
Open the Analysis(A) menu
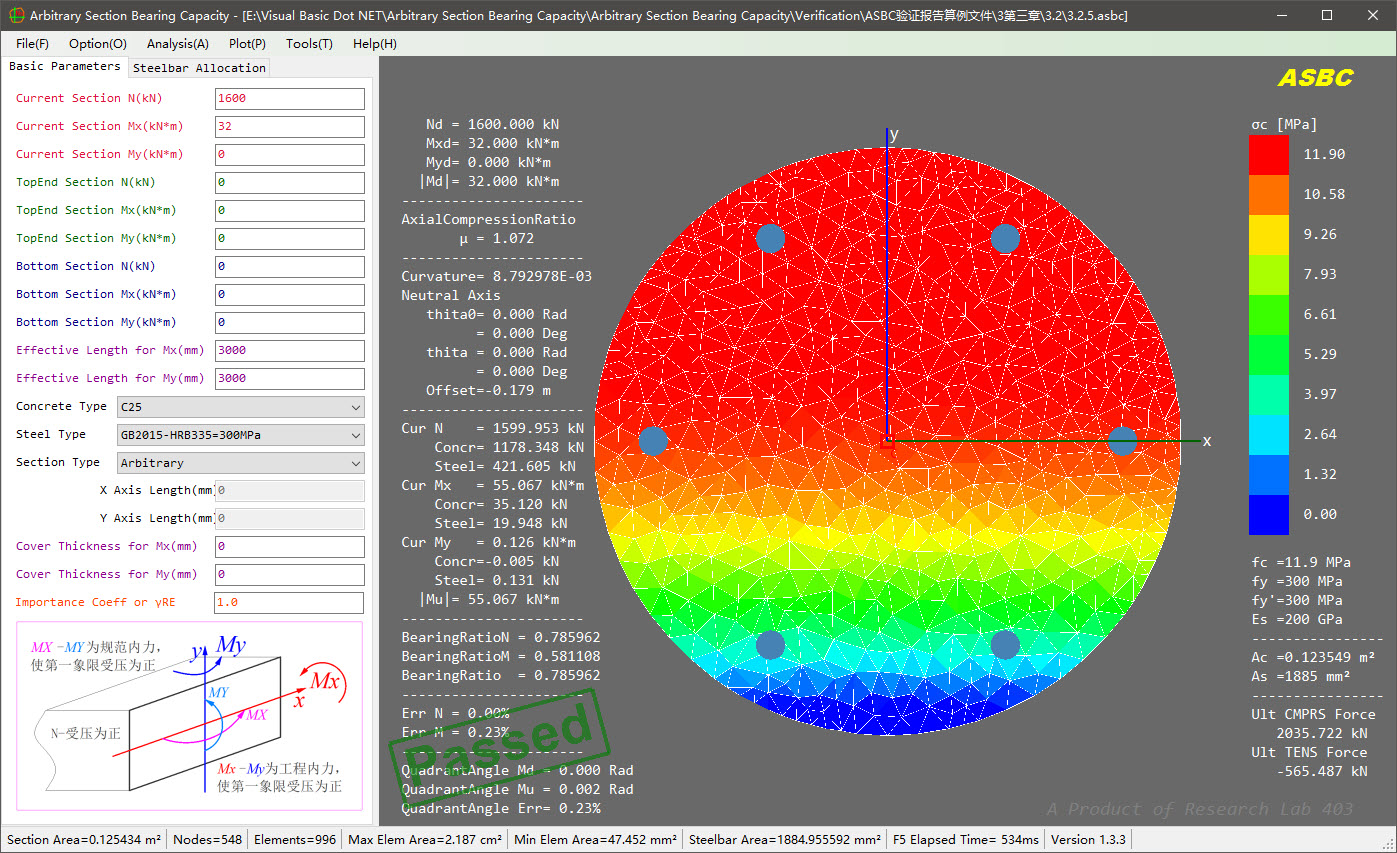coord(177,44)
